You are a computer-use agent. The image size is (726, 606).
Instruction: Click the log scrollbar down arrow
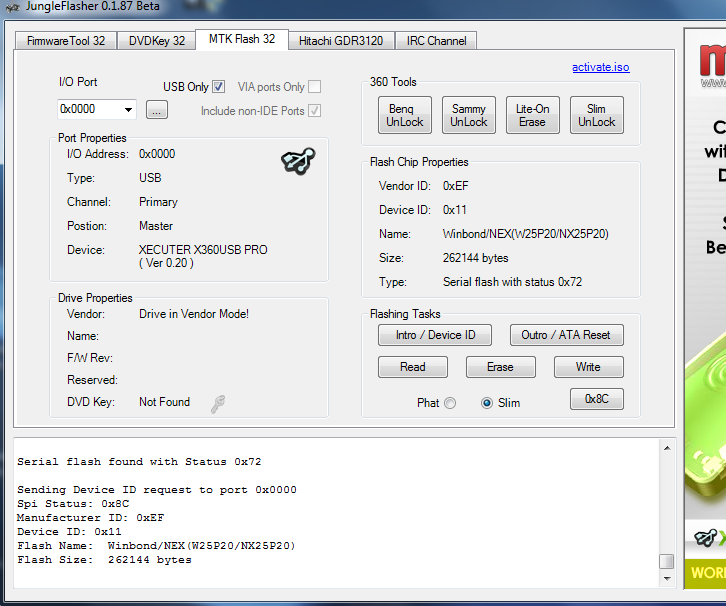667,579
